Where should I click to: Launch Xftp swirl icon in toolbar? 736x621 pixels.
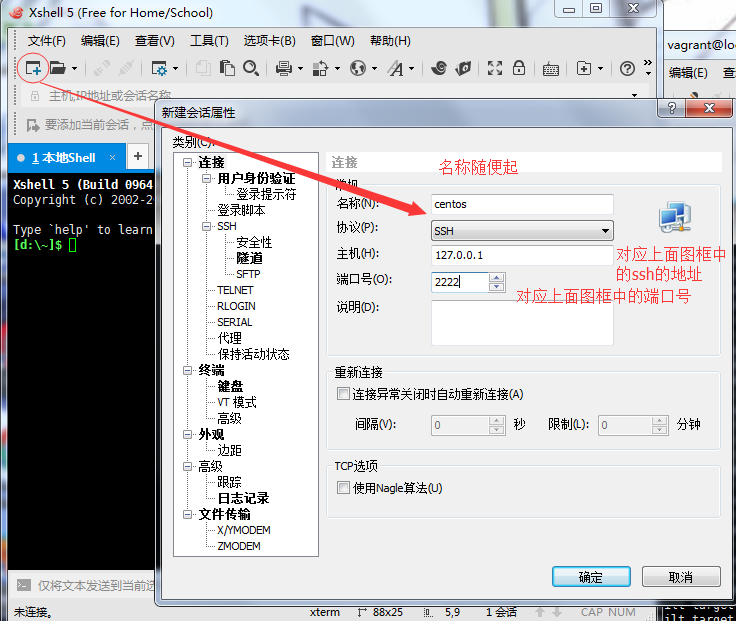[439, 69]
